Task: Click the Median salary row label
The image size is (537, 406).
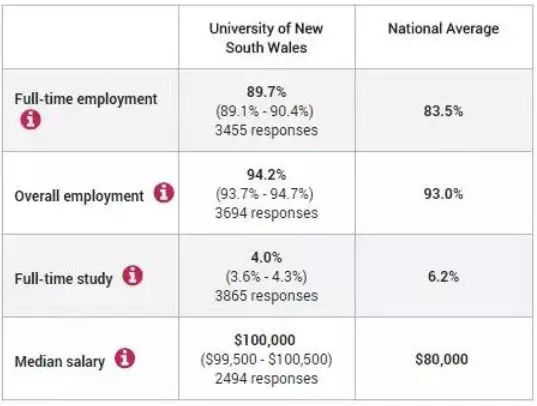Action: coord(60,362)
